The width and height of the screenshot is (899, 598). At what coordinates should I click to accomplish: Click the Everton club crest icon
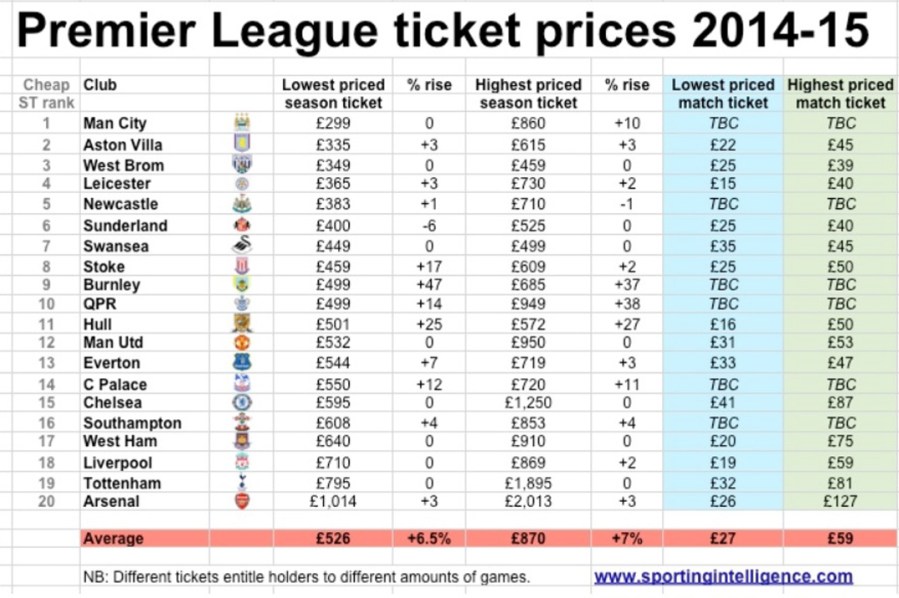(241, 363)
